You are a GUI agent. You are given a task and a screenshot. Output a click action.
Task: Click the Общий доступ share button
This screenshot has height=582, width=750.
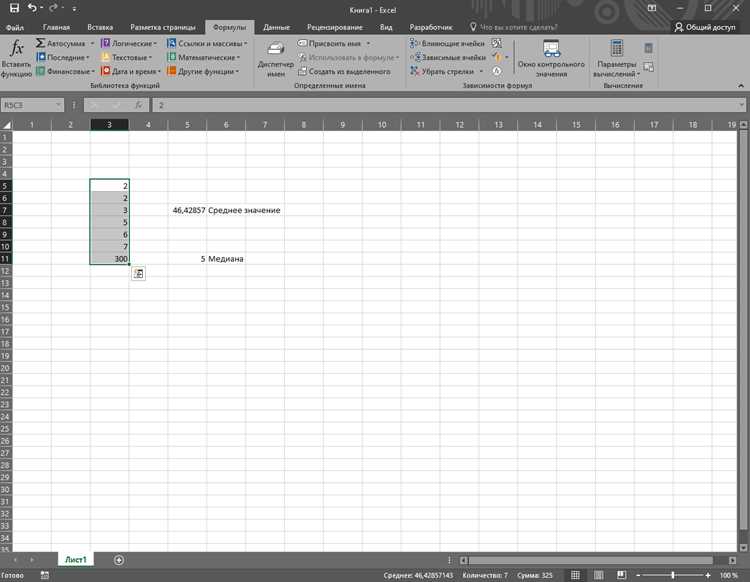click(705, 27)
